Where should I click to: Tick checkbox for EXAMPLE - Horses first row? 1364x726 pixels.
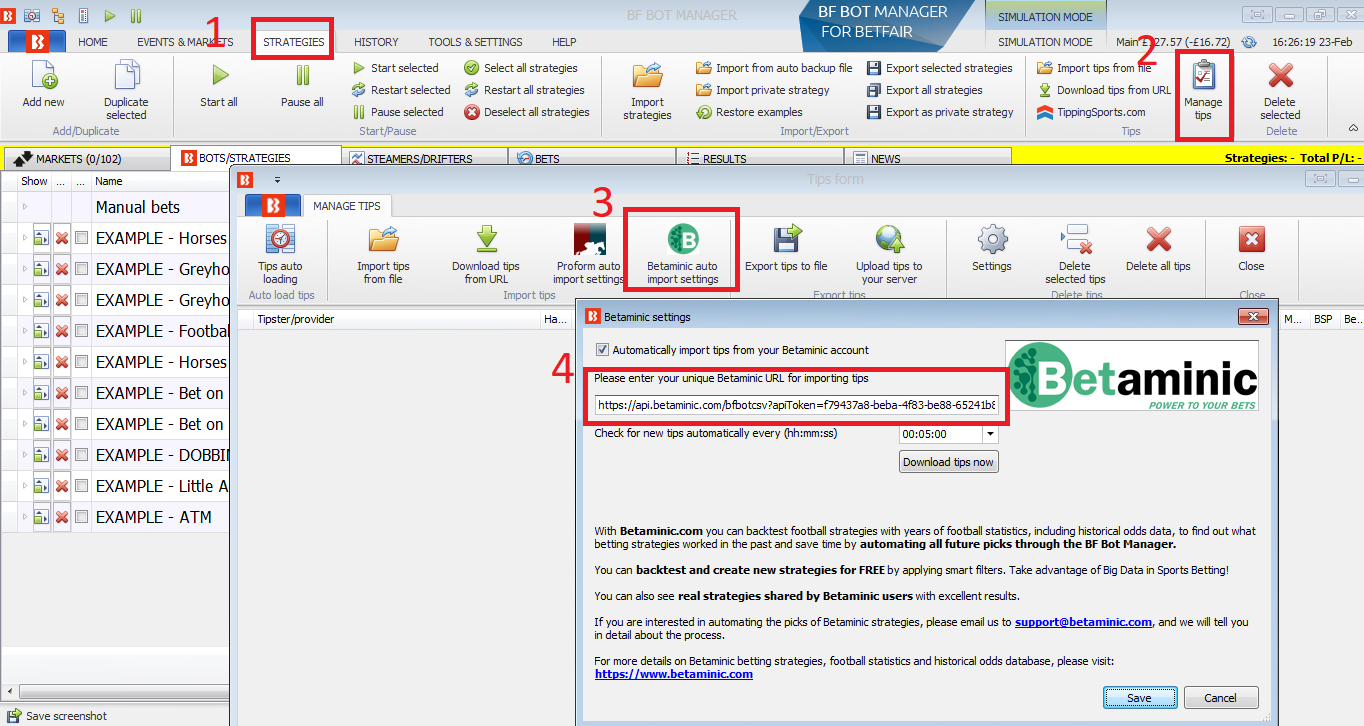tap(82, 238)
